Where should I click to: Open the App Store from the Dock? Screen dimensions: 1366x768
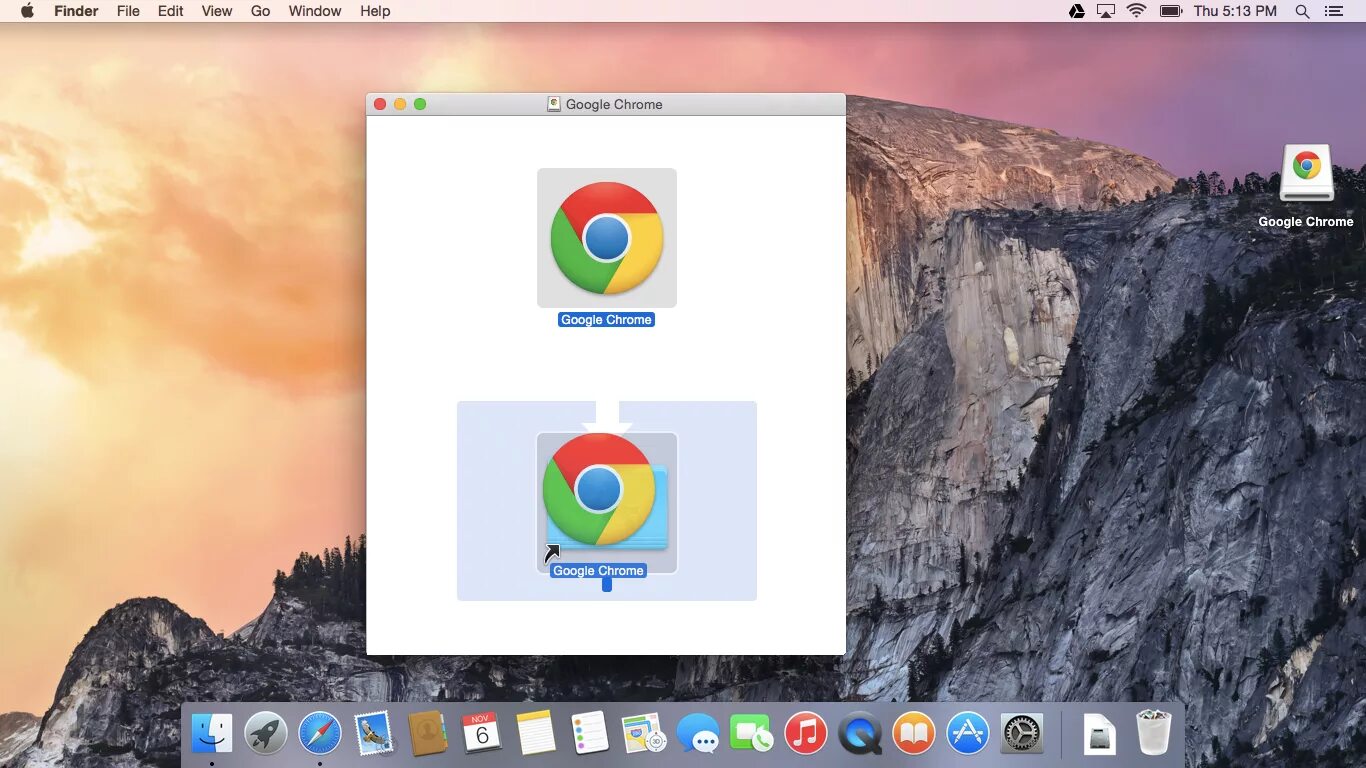click(967, 734)
